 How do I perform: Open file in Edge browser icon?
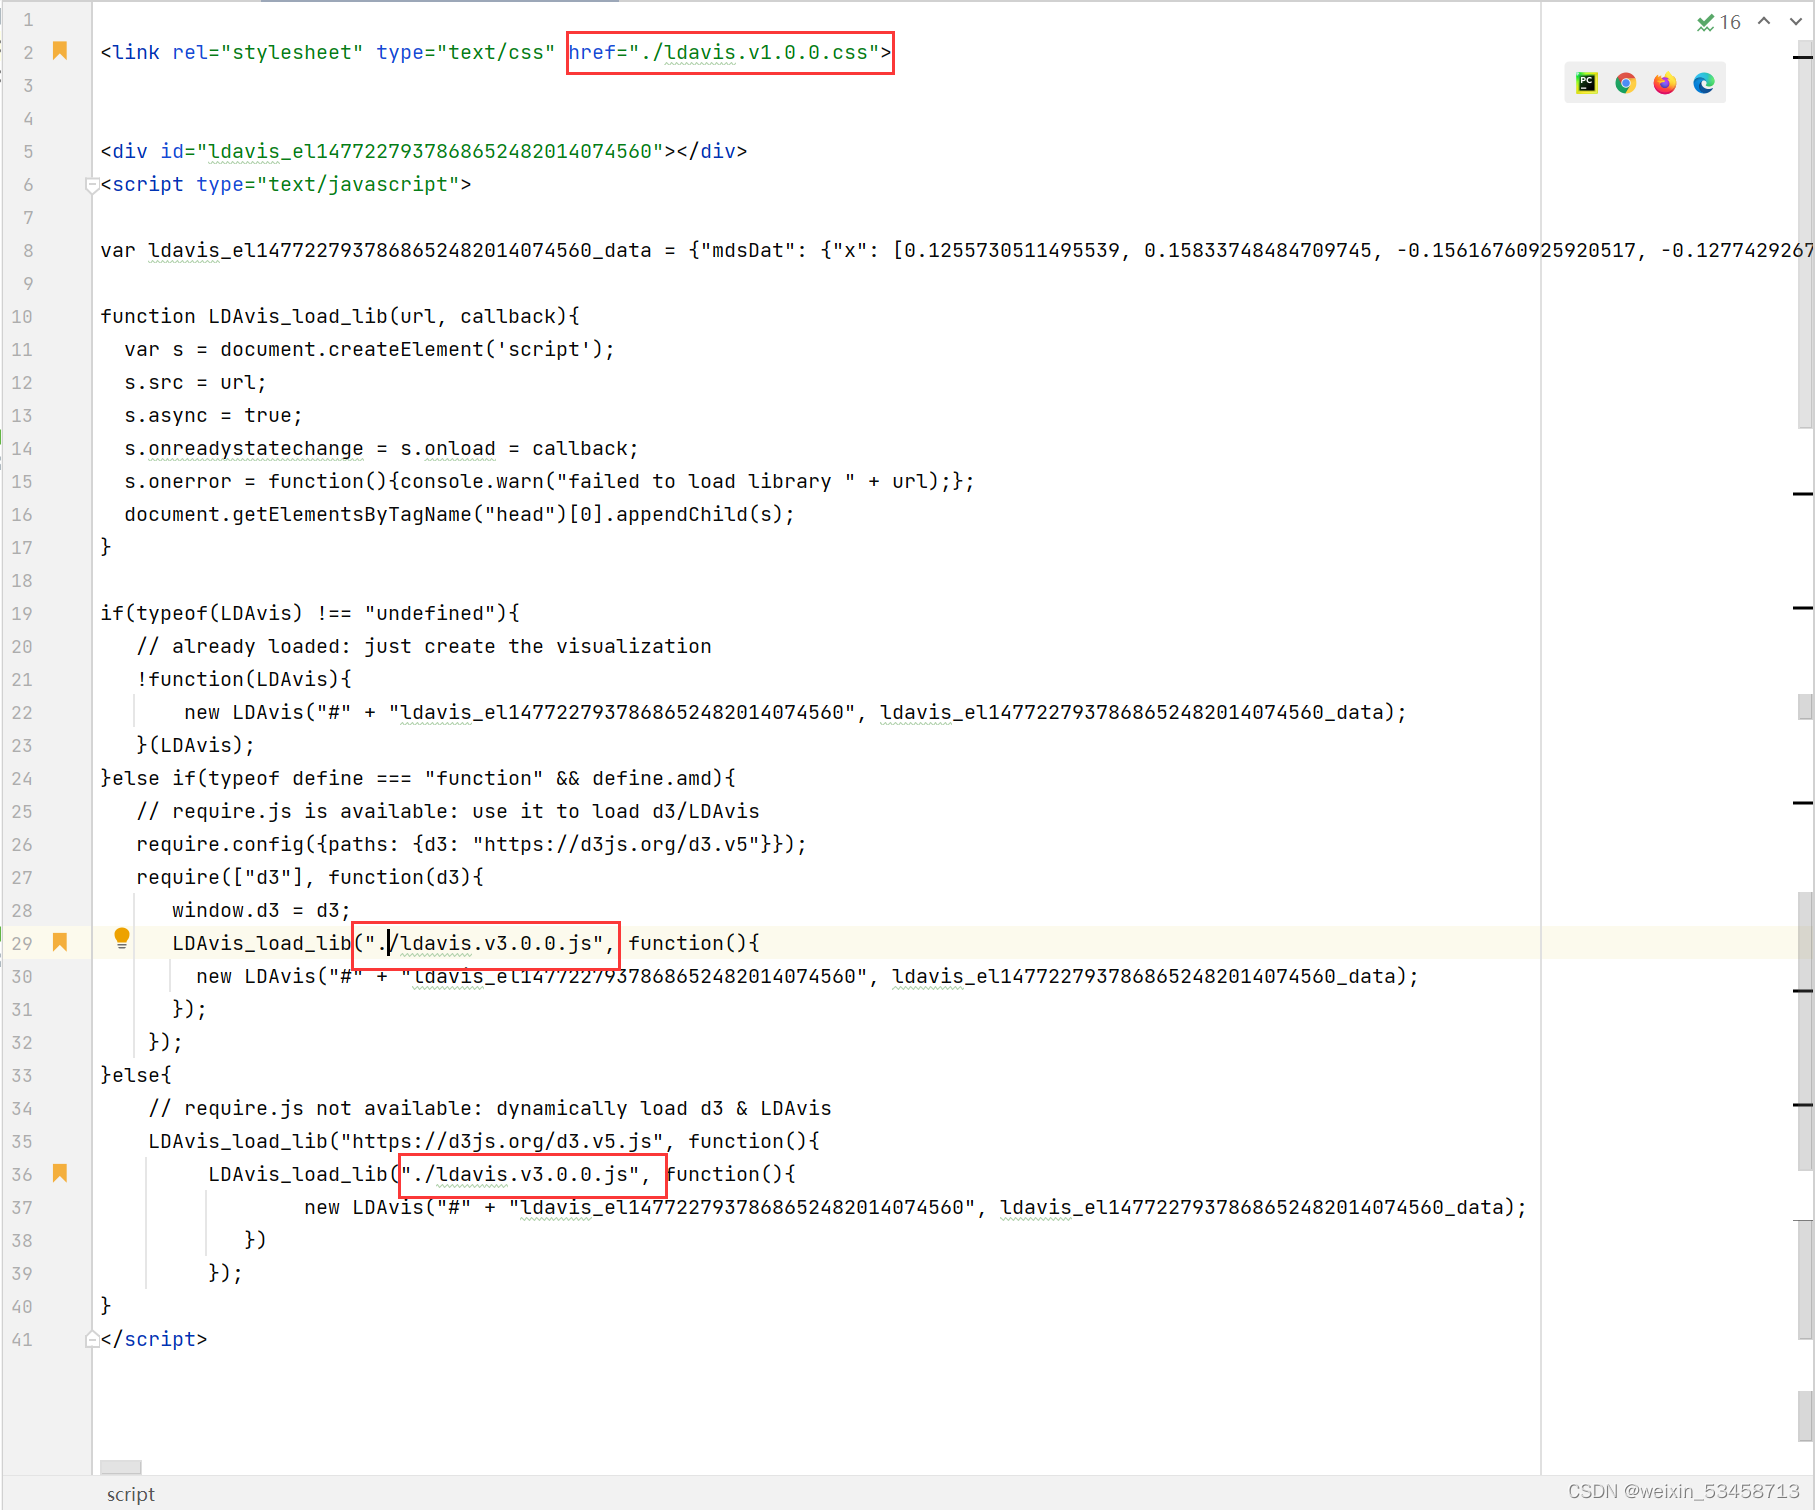tap(1704, 83)
